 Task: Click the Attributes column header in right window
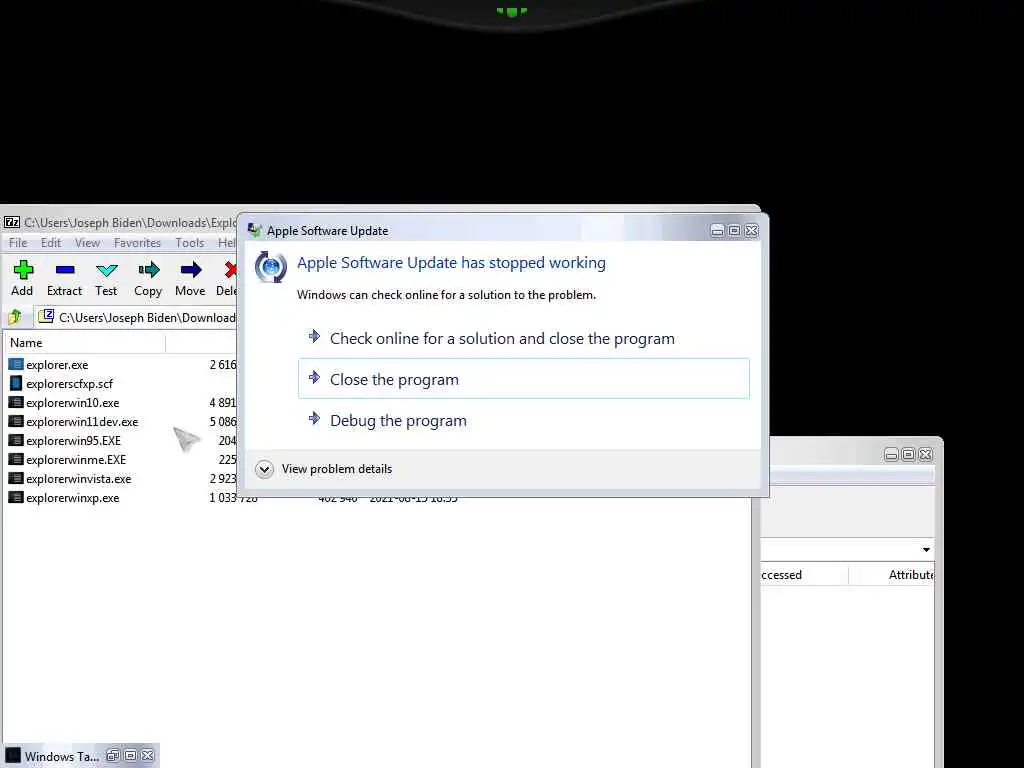click(891, 575)
